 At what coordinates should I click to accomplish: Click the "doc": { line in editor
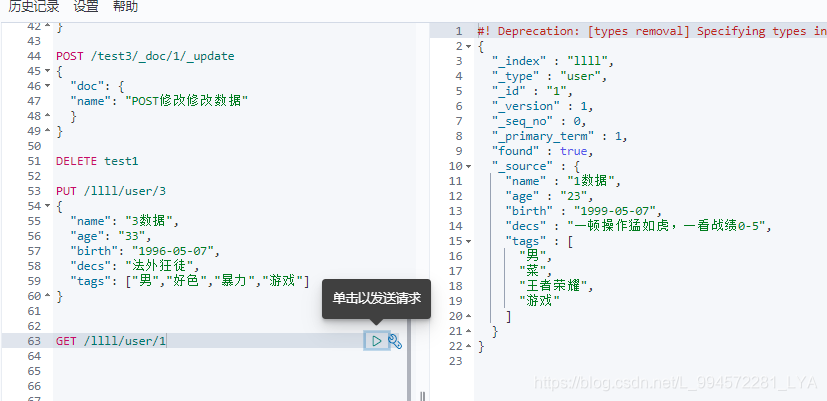tap(97, 86)
